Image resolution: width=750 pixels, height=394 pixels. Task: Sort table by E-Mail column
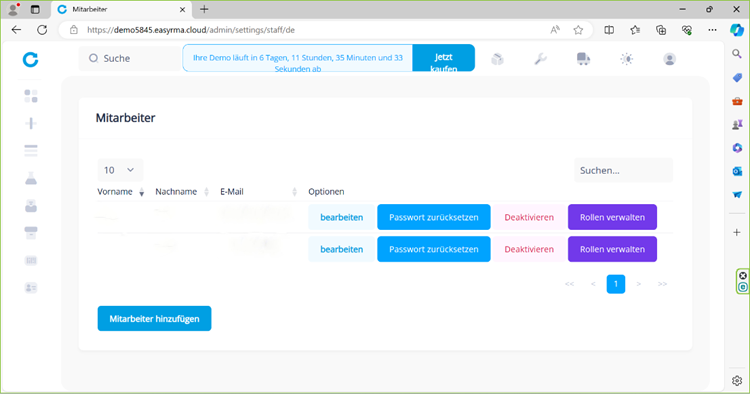[258, 192]
